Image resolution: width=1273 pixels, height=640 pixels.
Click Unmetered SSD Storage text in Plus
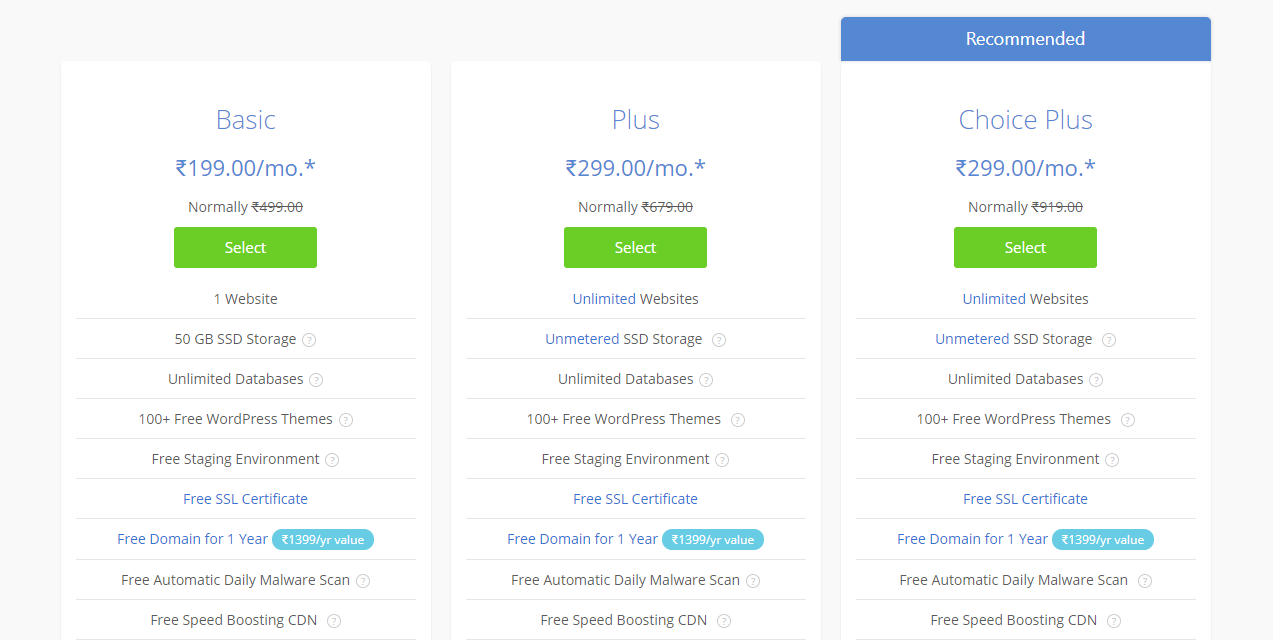tap(623, 339)
